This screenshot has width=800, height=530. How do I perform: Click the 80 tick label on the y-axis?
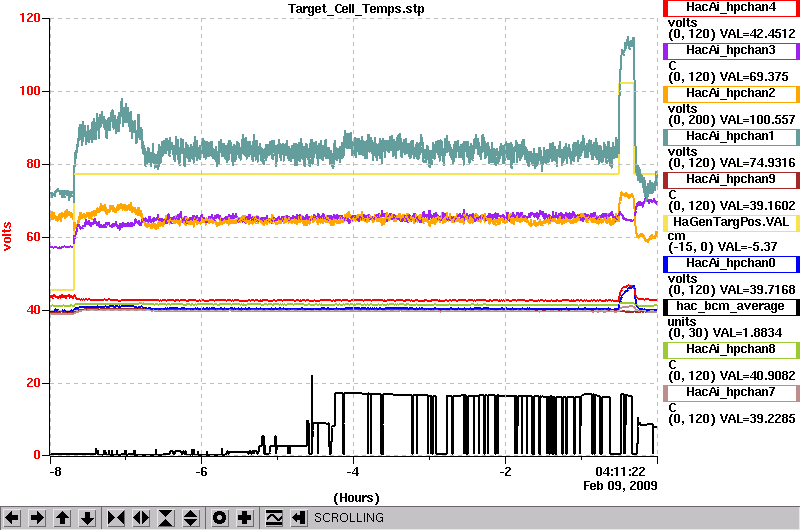coord(33,164)
